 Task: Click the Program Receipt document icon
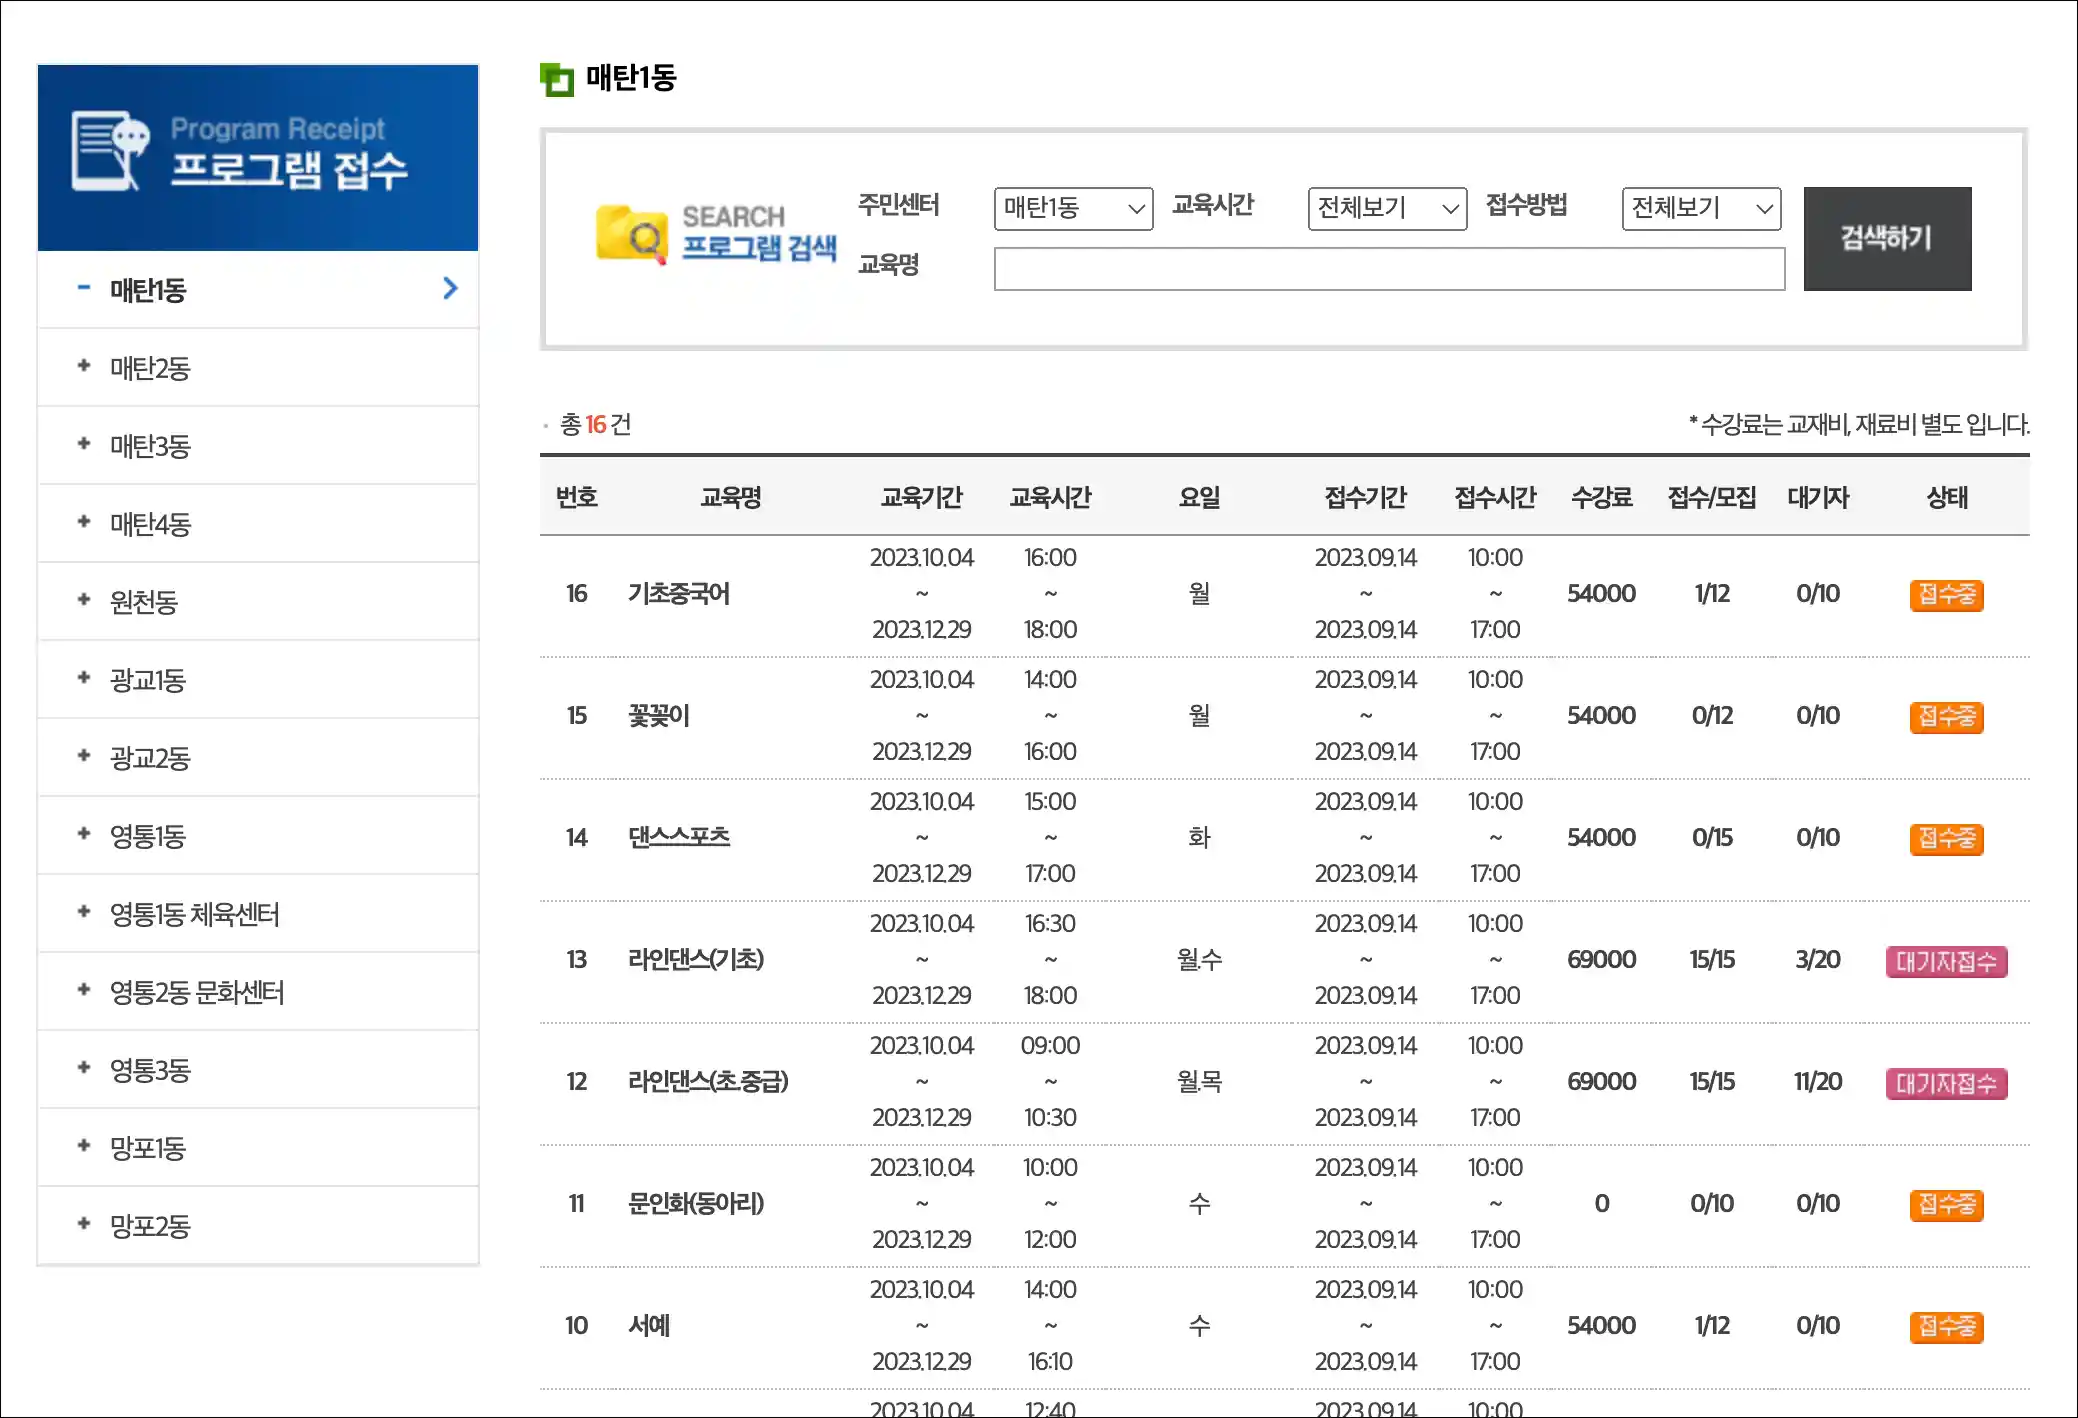[x=110, y=151]
